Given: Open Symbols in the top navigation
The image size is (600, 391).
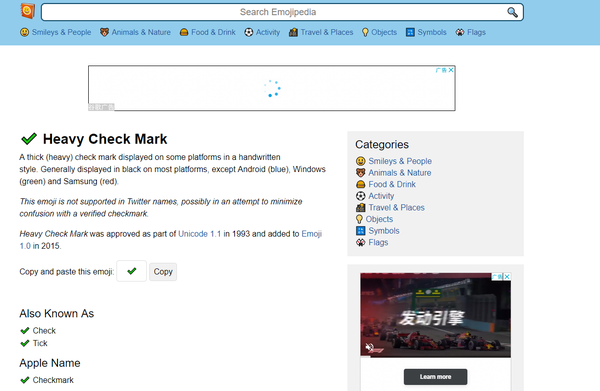Looking at the screenshot, I should point(426,32).
